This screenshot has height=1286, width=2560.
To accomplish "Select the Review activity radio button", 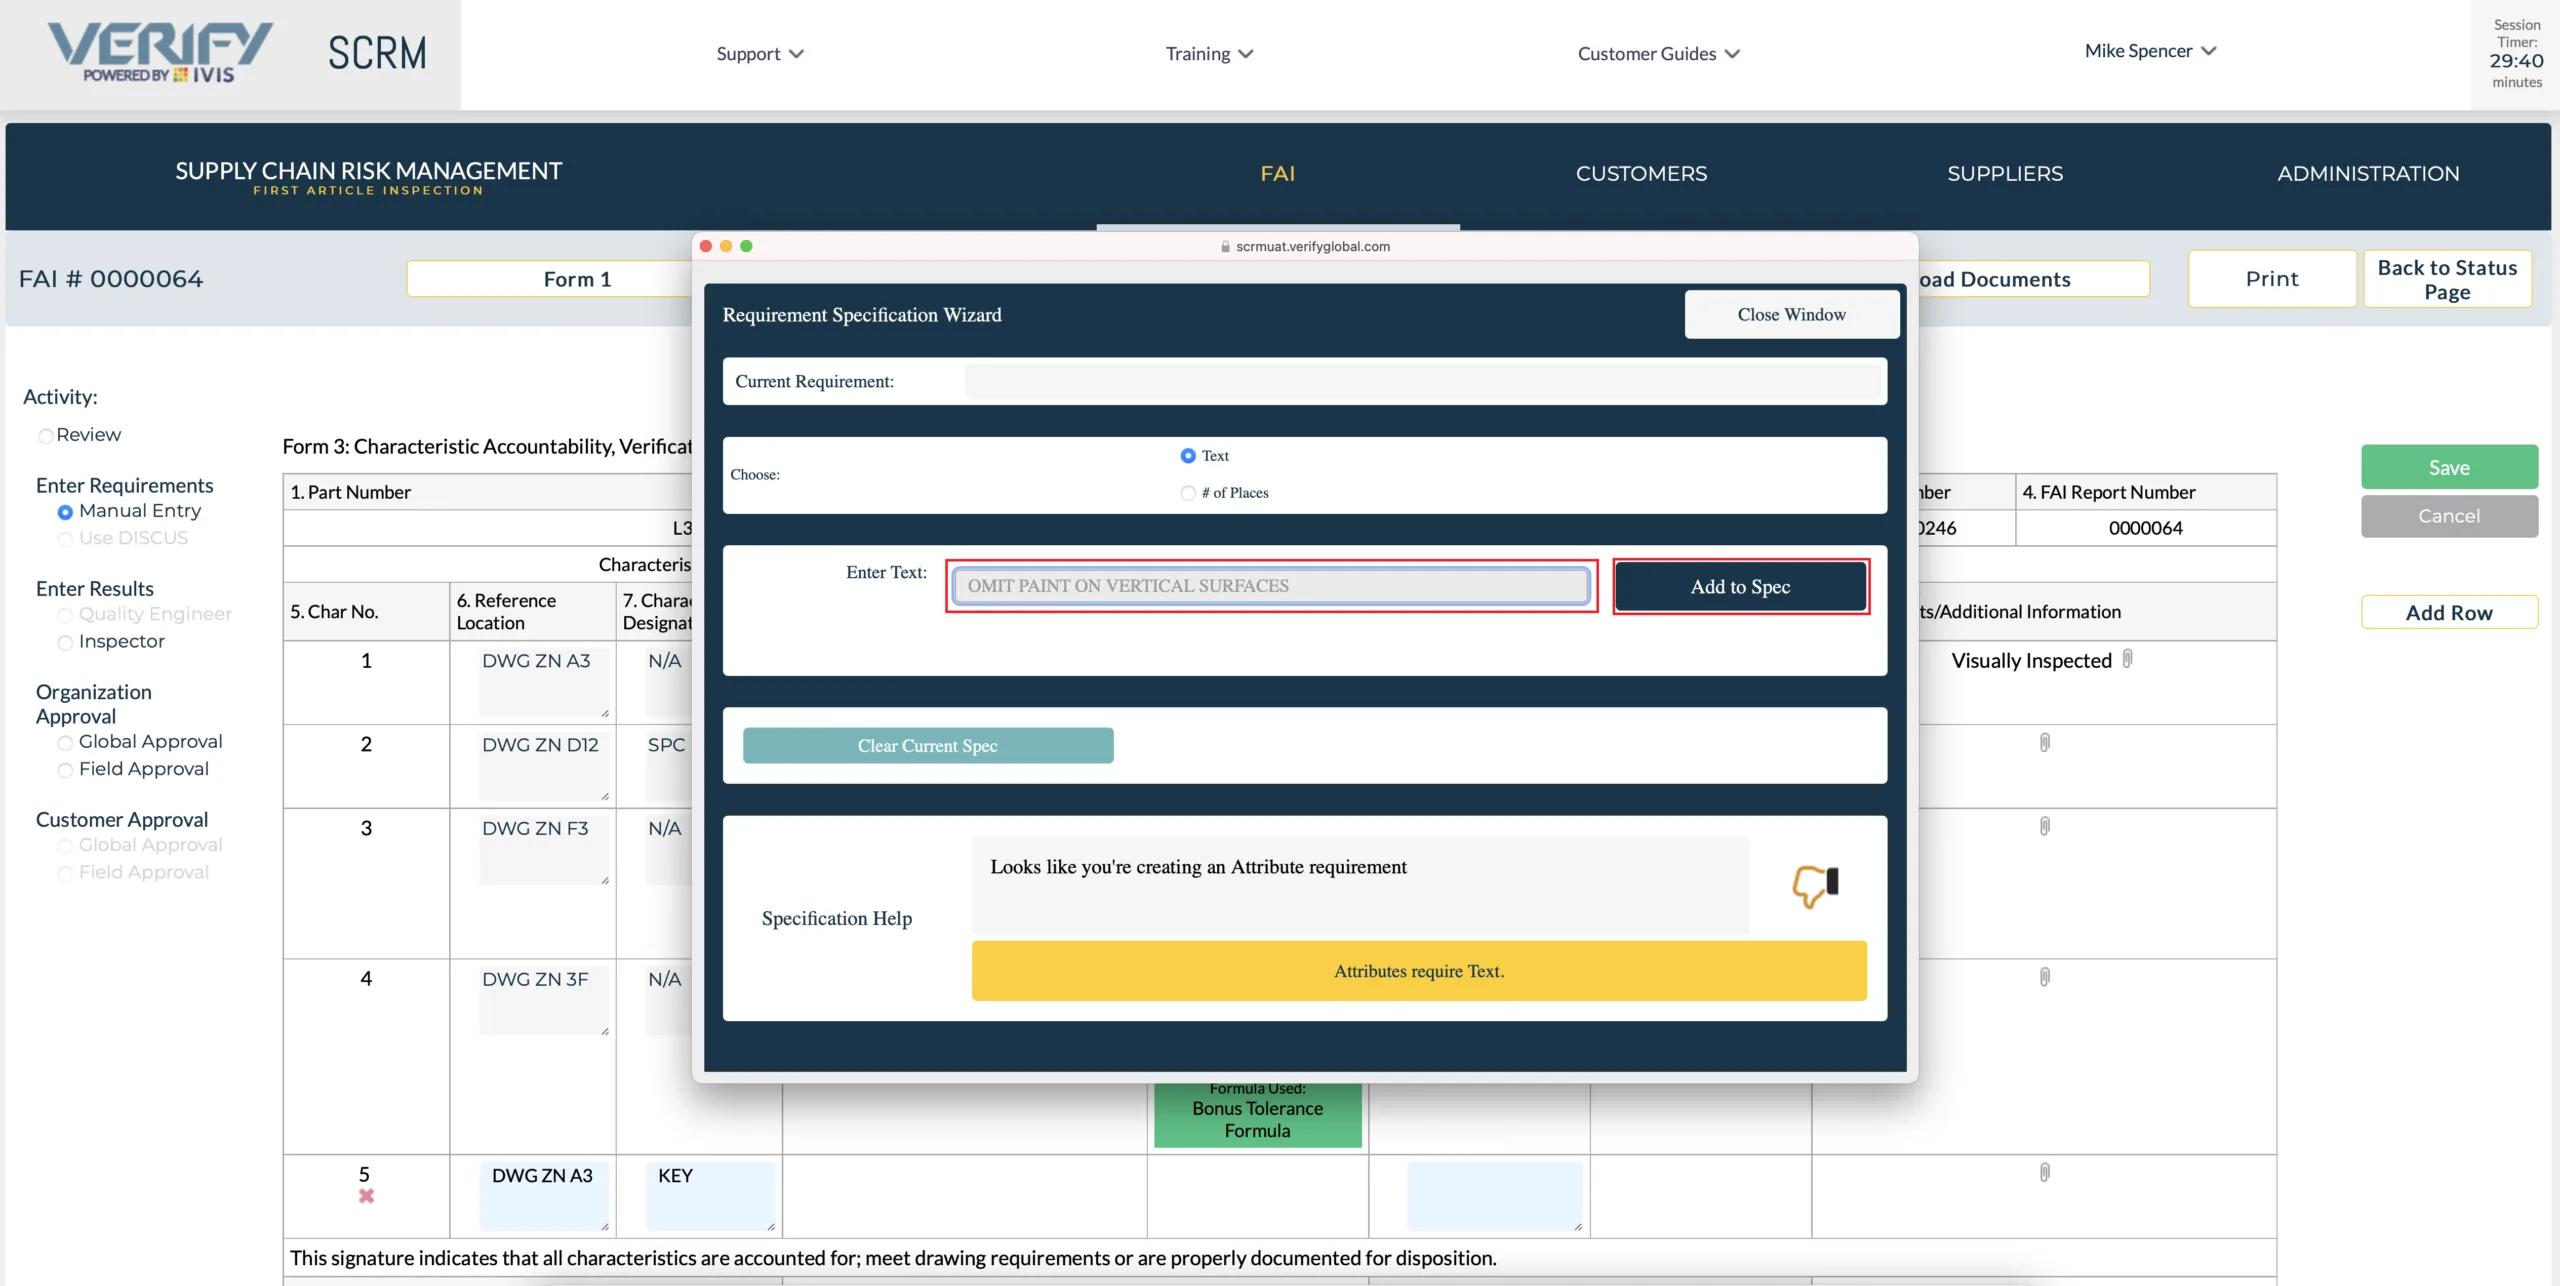I will [45, 436].
